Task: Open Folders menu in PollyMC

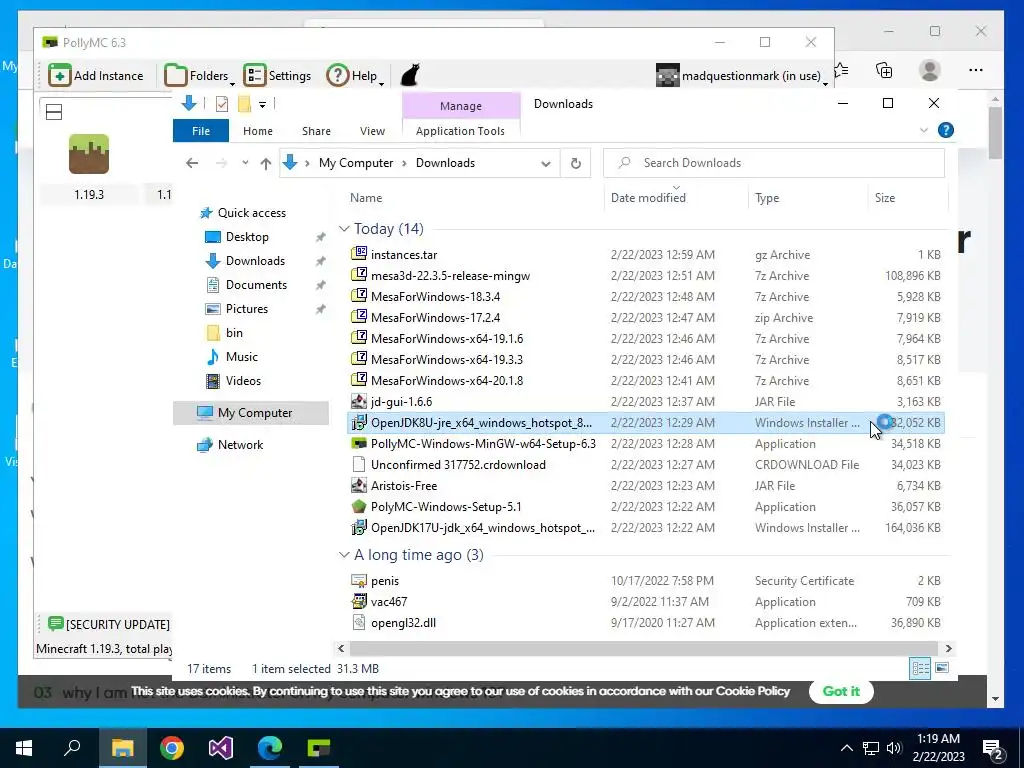Action: pyautogui.click(x=199, y=76)
